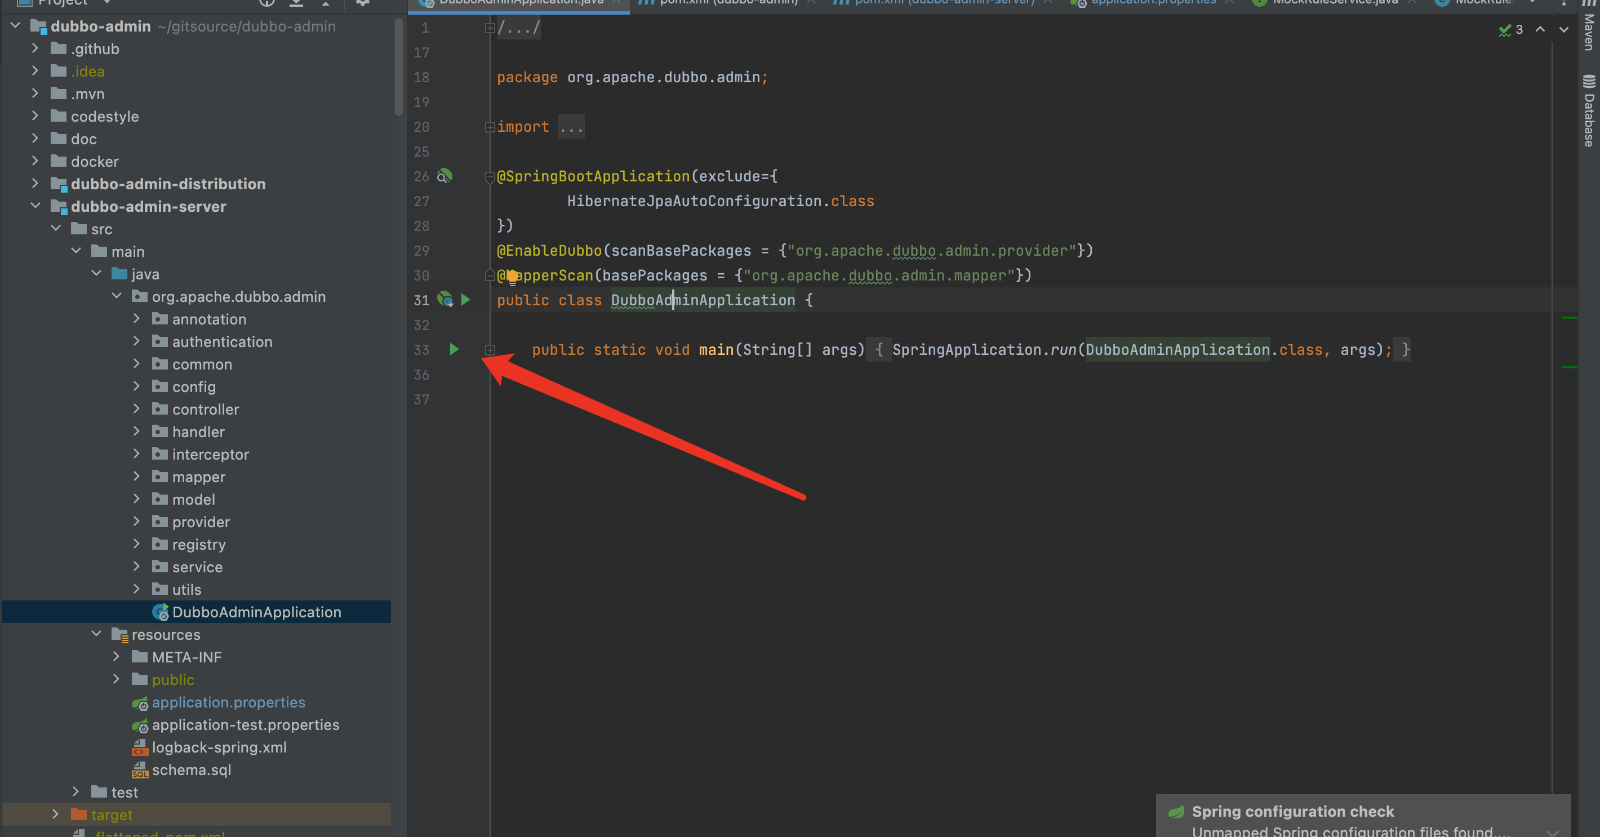Screen dimensions: 1600x837
Task: Click the Spring bean gutter icon on line 26
Action: pos(445,176)
